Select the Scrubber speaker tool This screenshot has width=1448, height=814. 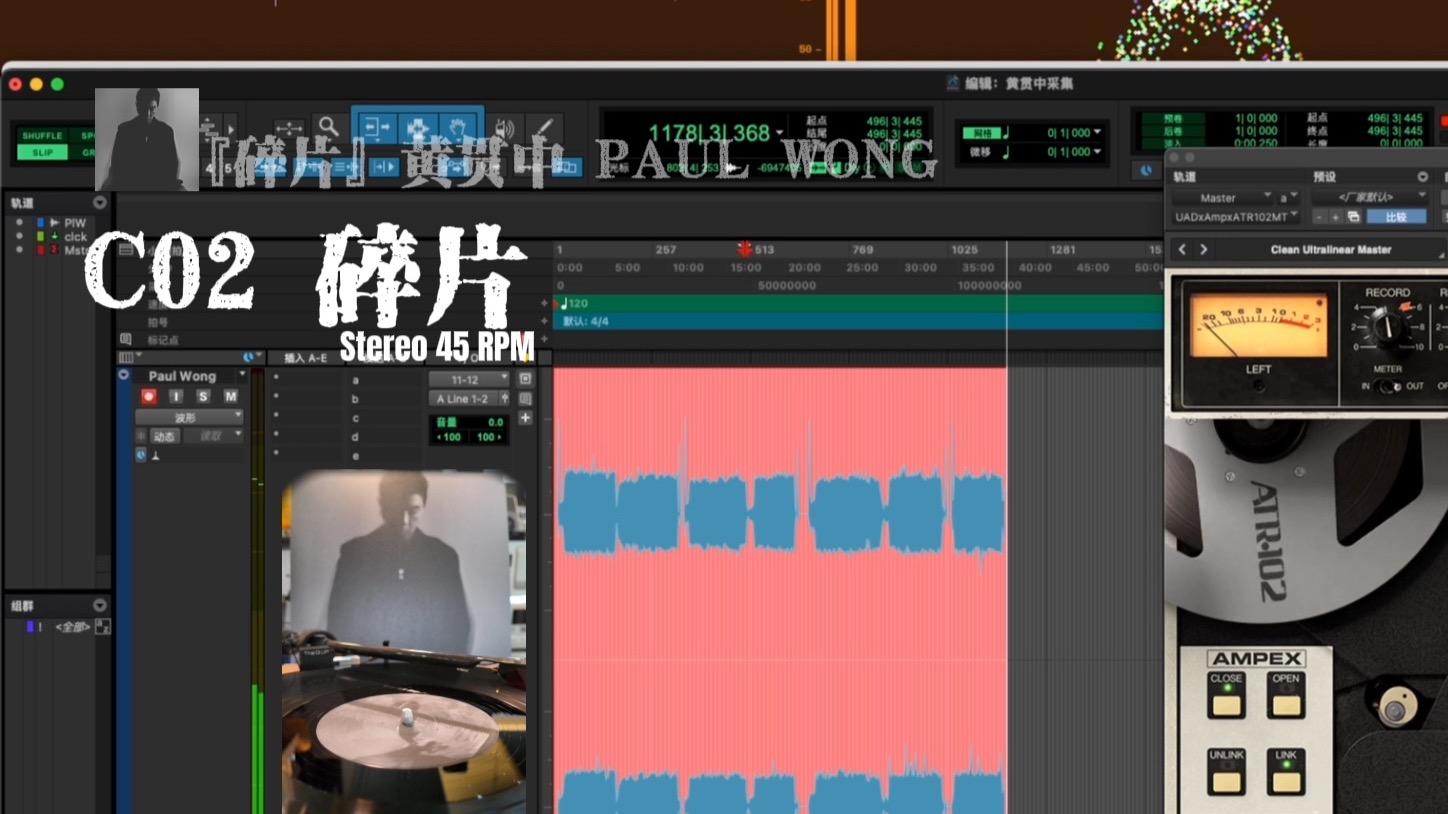tap(505, 129)
